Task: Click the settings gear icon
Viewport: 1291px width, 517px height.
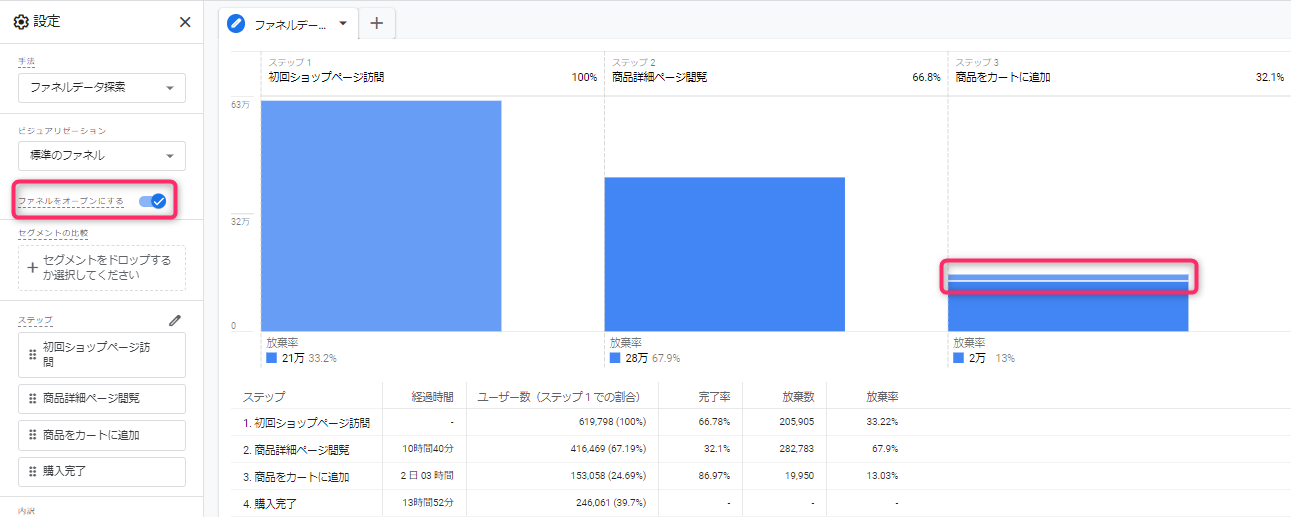Action: 20,22
